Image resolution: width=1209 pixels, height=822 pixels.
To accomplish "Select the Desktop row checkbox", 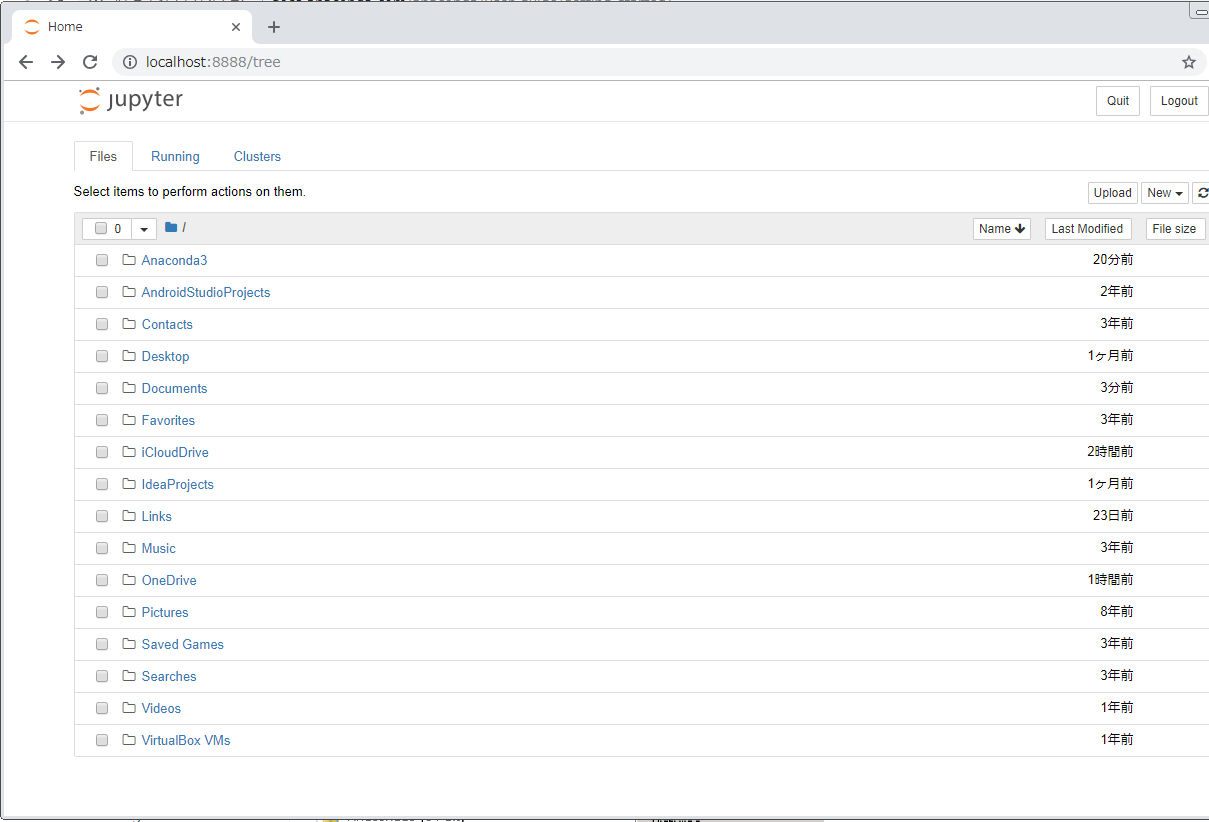I will [102, 356].
